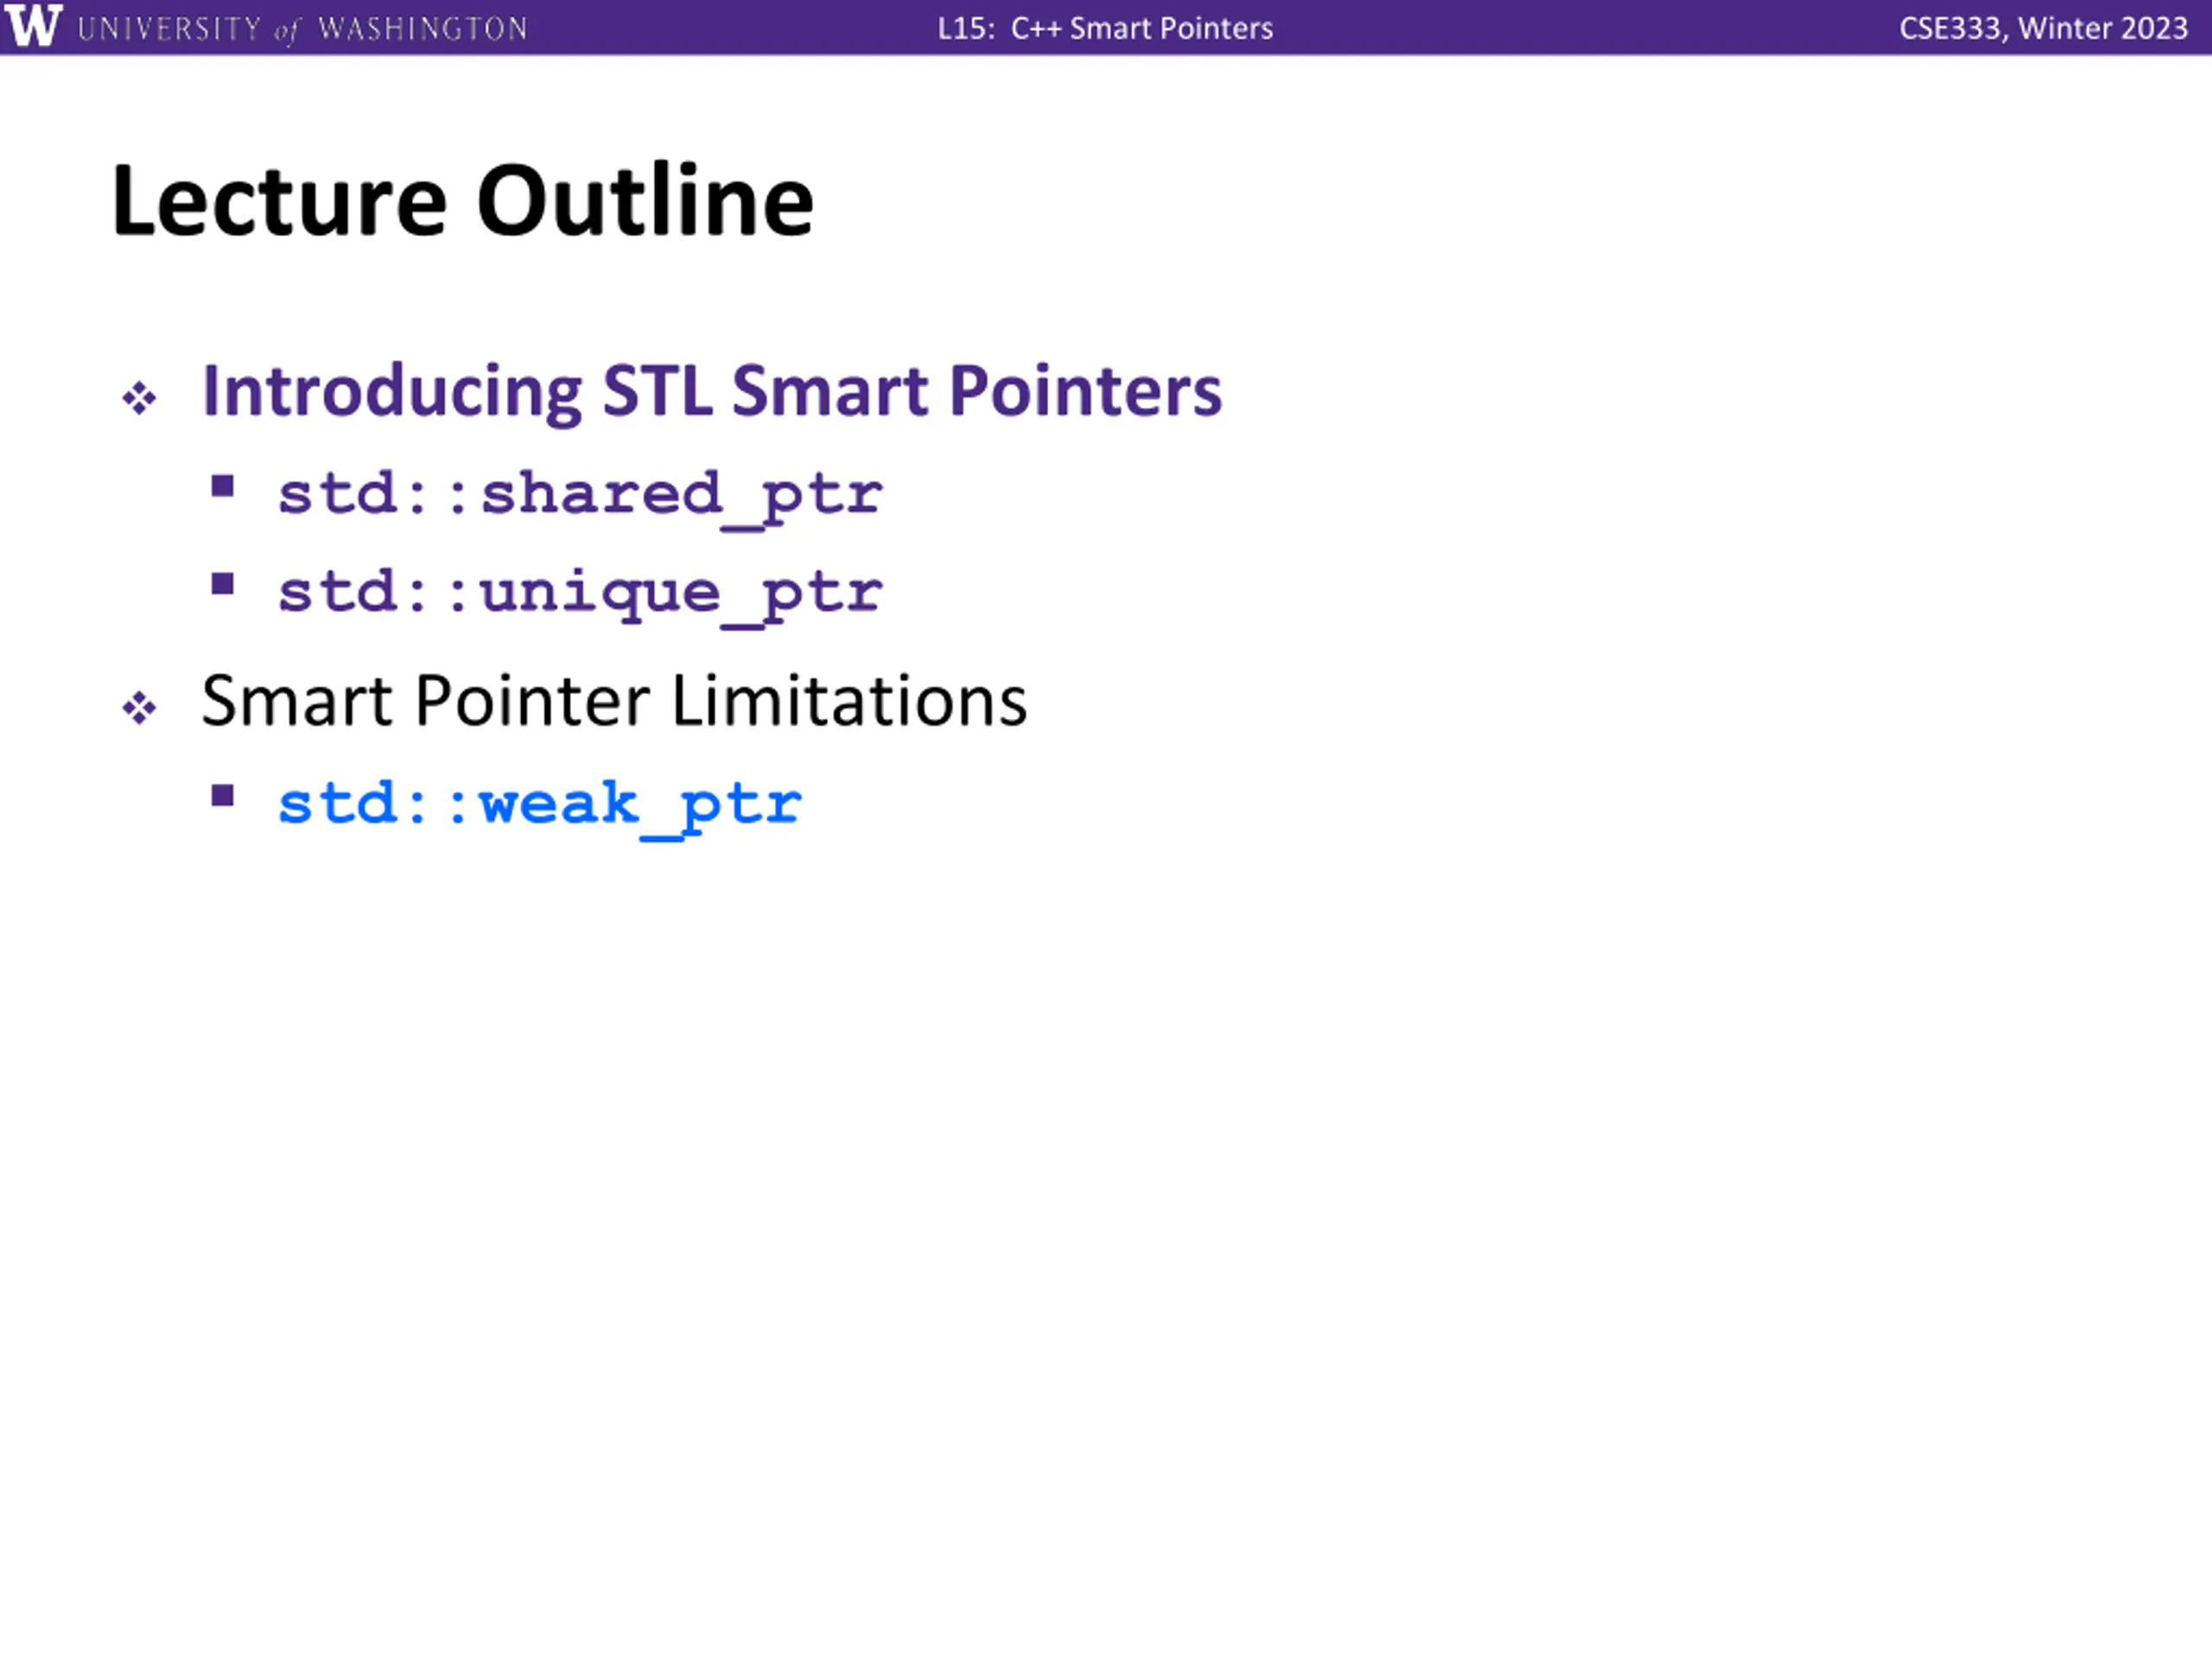2212x1659 pixels.
Task: Click the 'Smart Pointer Limitations' heading
Action: pos(614,700)
